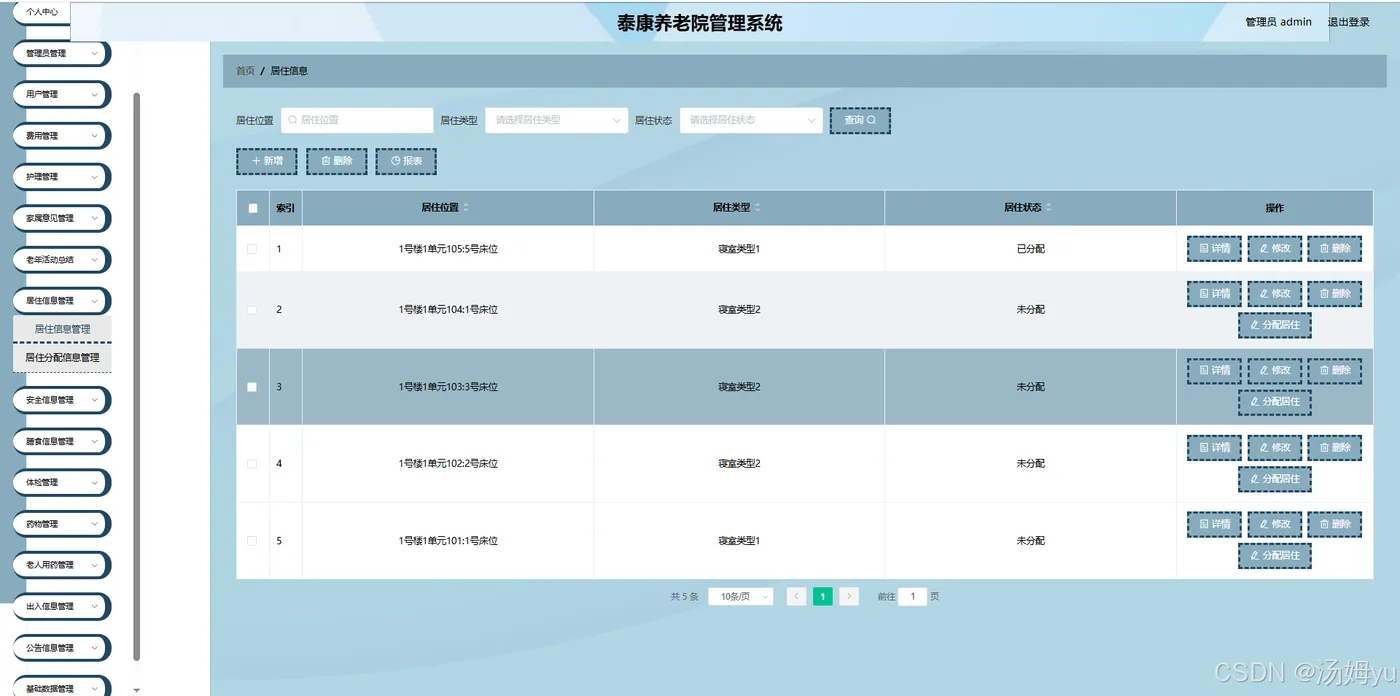Screen dimensions: 1400x696
Task: Click the page jump input field
Action: coord(912,596)
